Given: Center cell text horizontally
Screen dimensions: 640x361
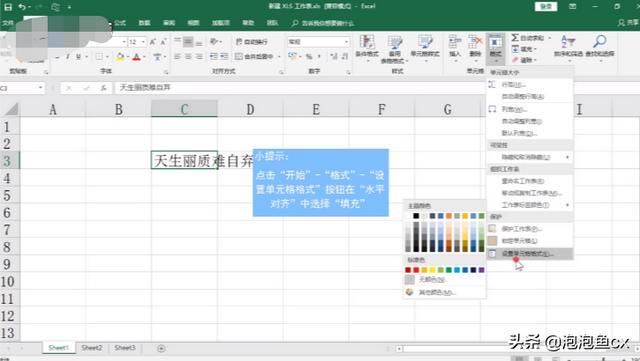Looking at the screenshot, I should coord(188,56).
